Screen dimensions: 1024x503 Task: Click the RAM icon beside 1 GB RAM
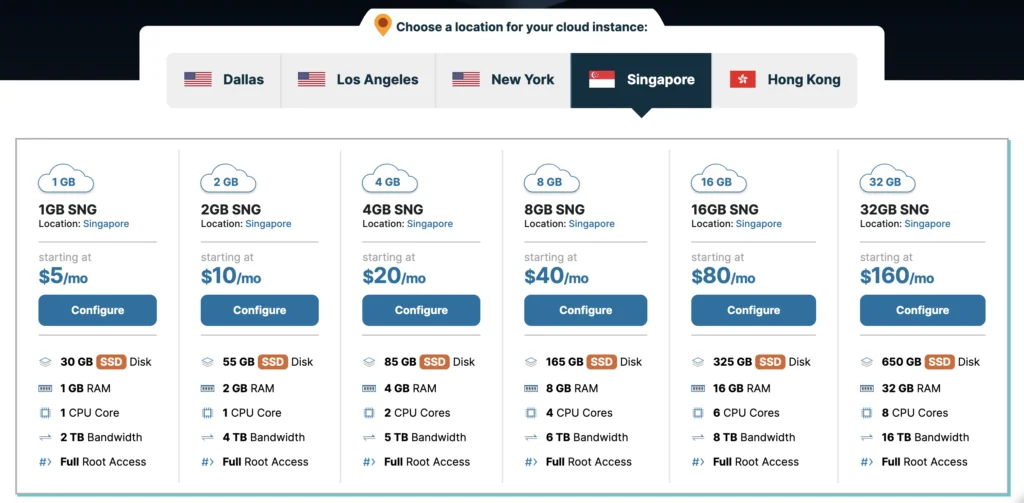pos(45,388)
